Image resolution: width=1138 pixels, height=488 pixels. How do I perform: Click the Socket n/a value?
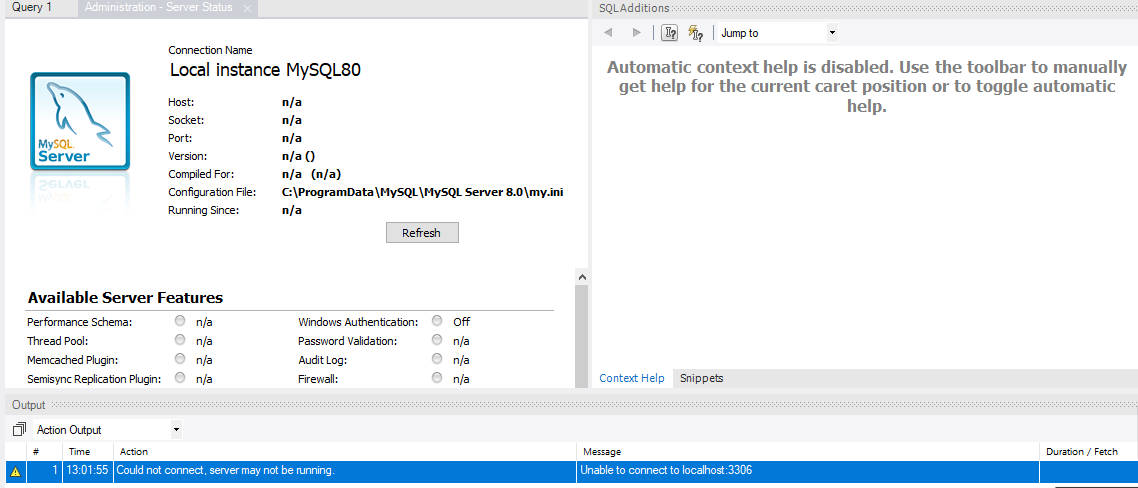click(292, 120)
